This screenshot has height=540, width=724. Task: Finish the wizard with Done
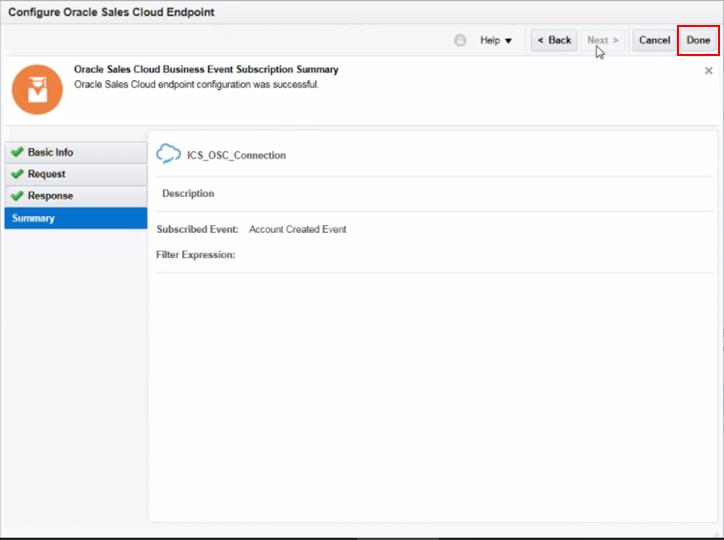tap(698, 41)
